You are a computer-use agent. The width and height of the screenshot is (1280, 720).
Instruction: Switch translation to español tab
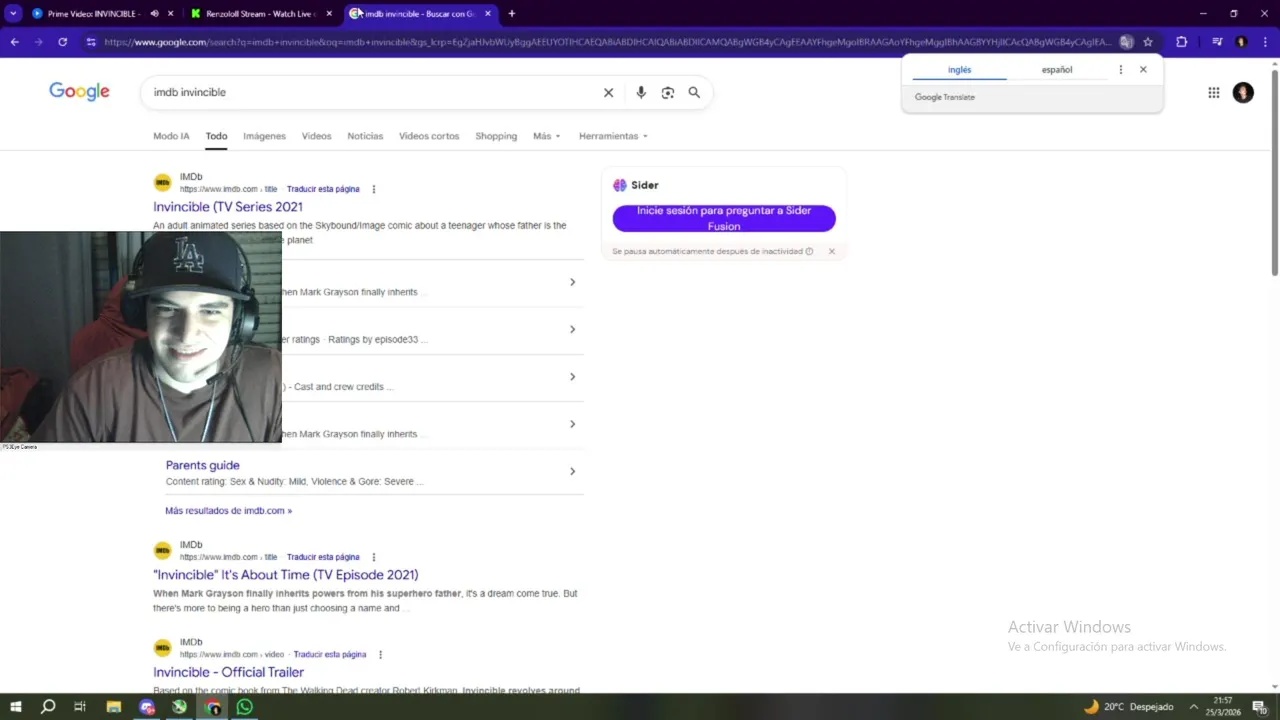(x=1057, y=70)
